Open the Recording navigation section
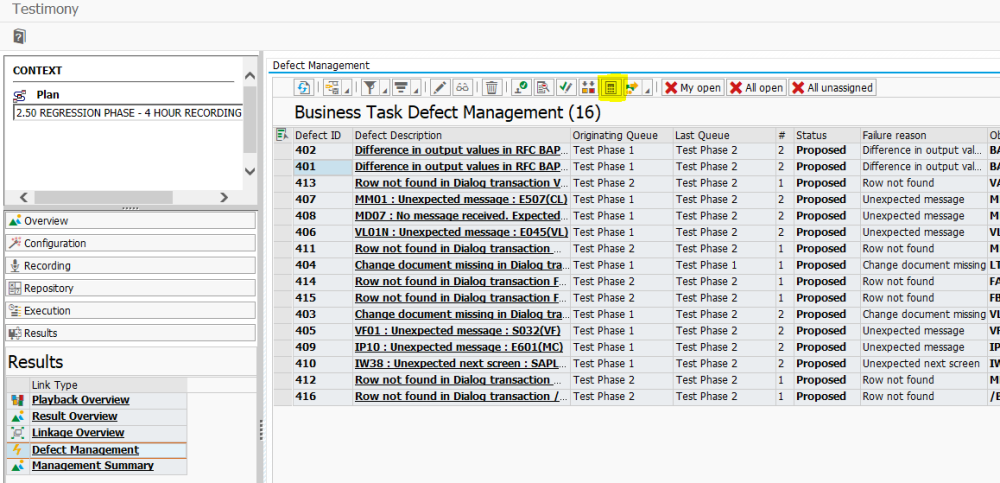 (x=131, y=265)
